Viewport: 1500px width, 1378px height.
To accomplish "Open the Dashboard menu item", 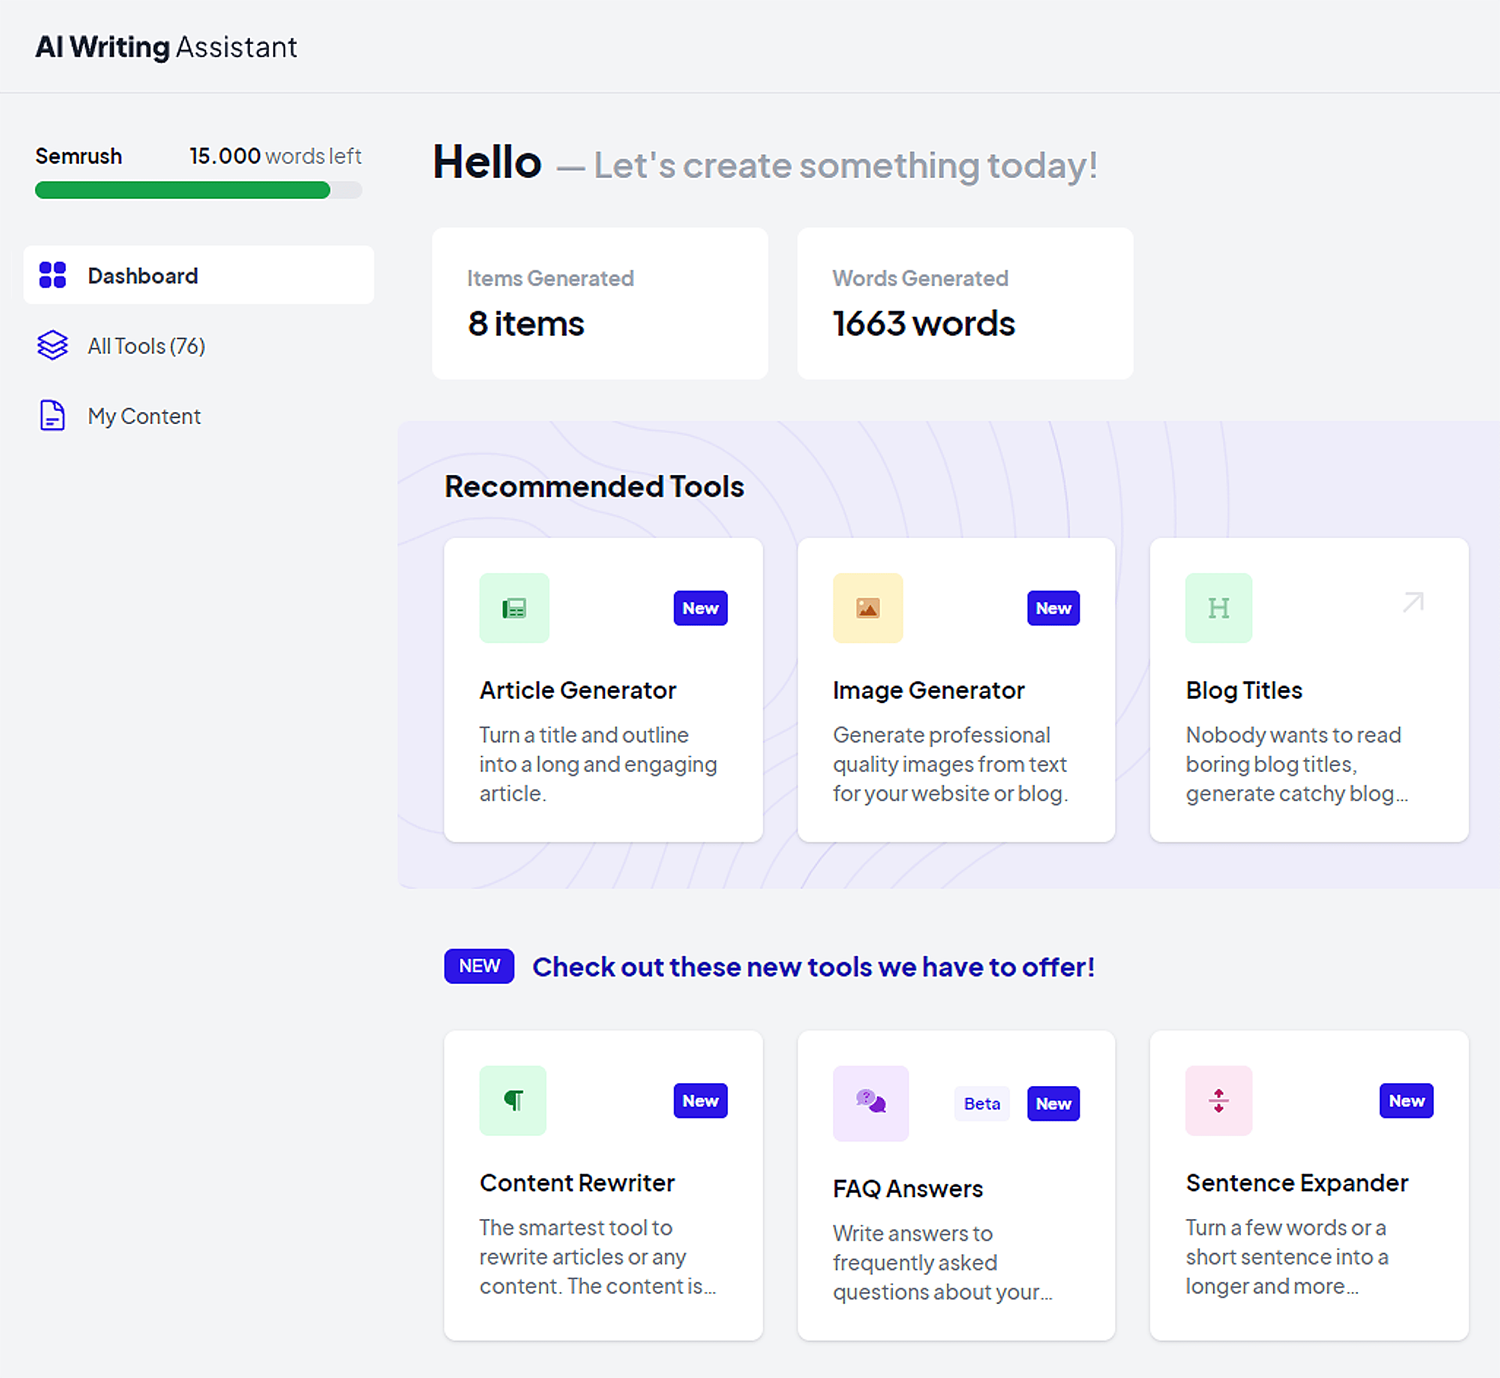I will 199,275.
